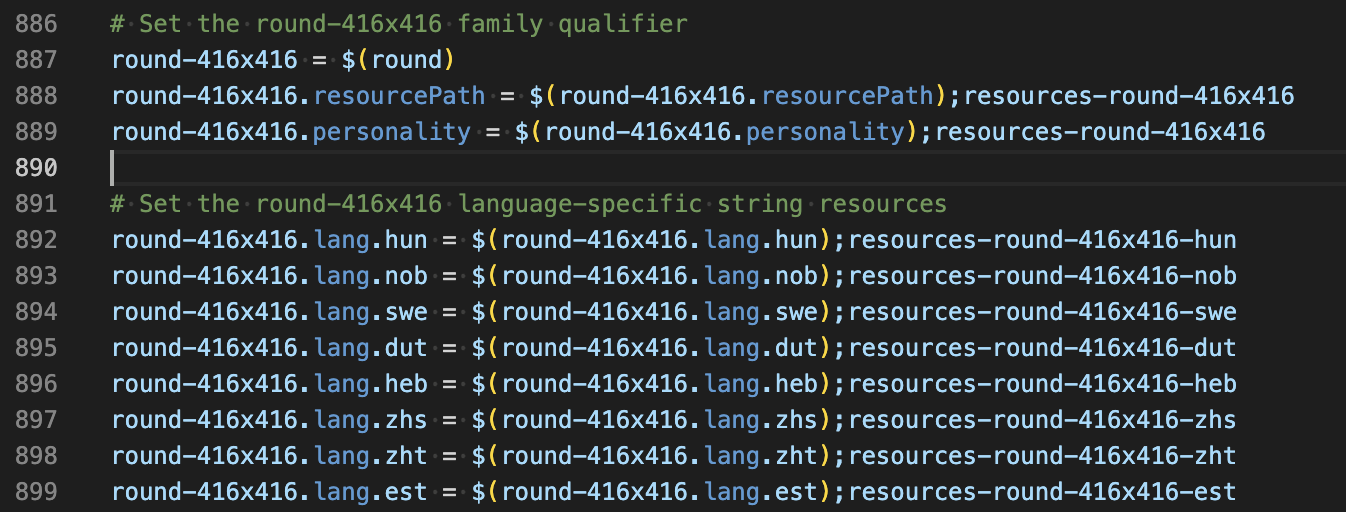Select line number 891 in the gutter
The height and width of the screenshot is (512, 1346).
pyautogui.click(x=37, y=204)
